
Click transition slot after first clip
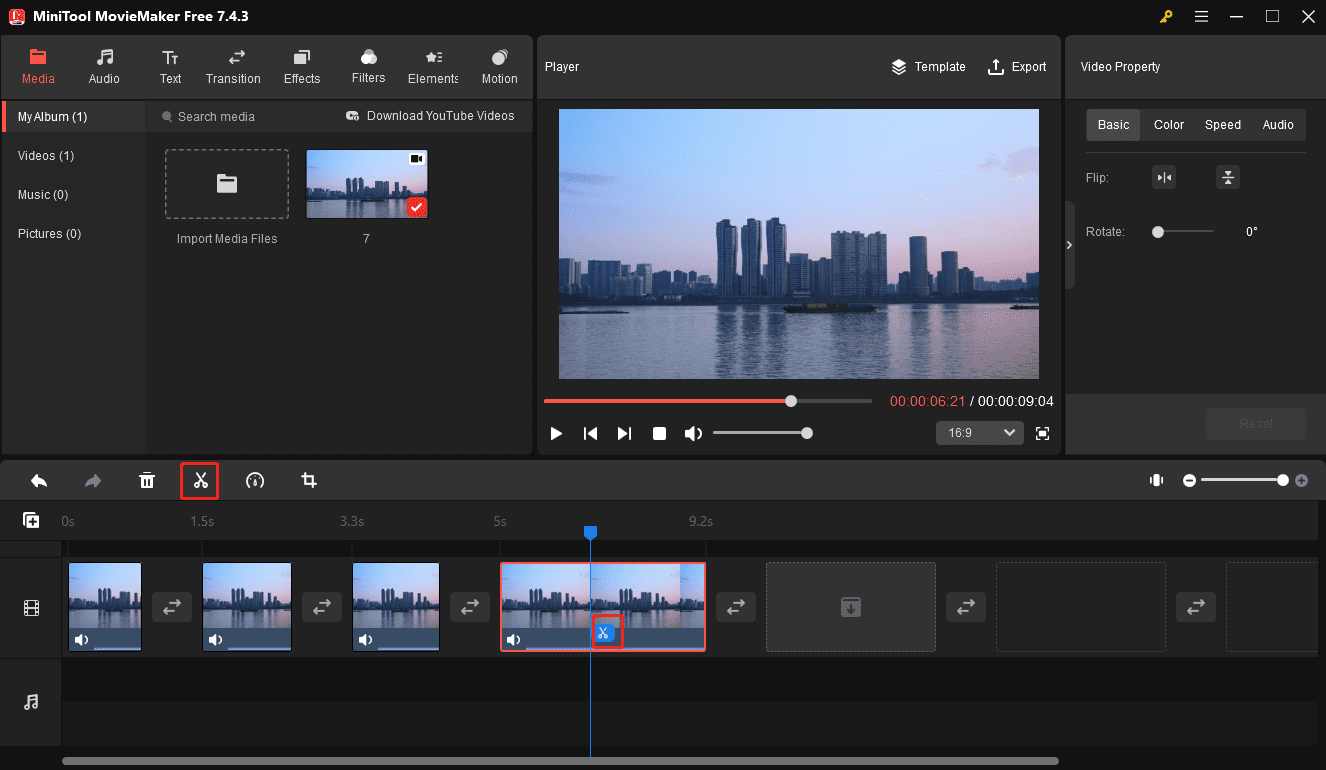click(172, 607)
